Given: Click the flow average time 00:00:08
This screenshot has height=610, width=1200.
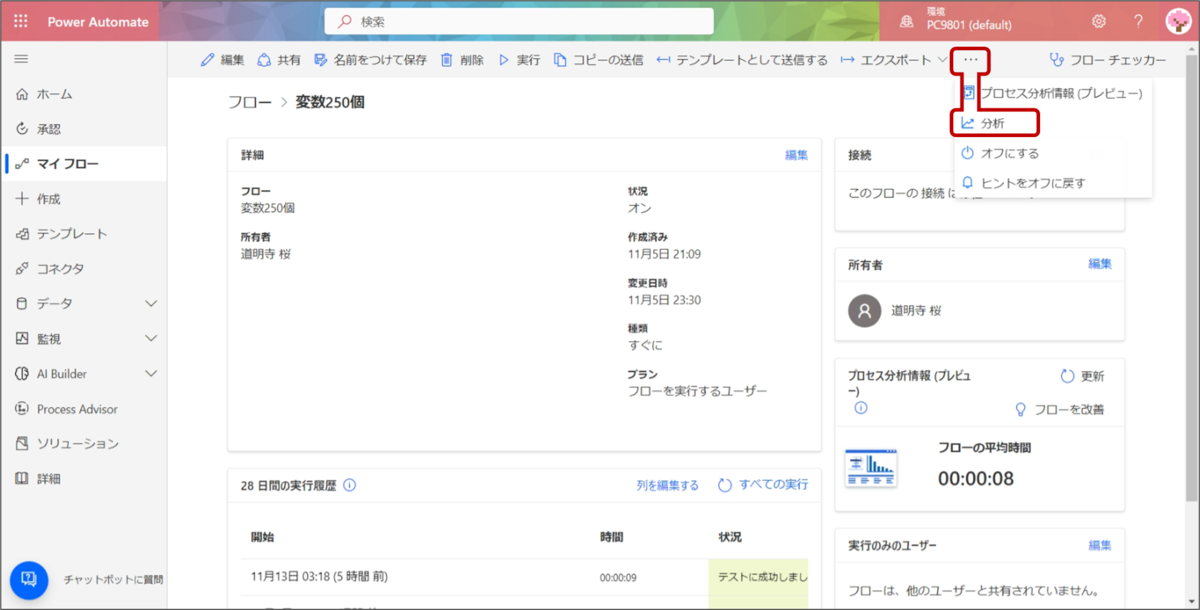Looking at the screenshot, I should 976,479.
